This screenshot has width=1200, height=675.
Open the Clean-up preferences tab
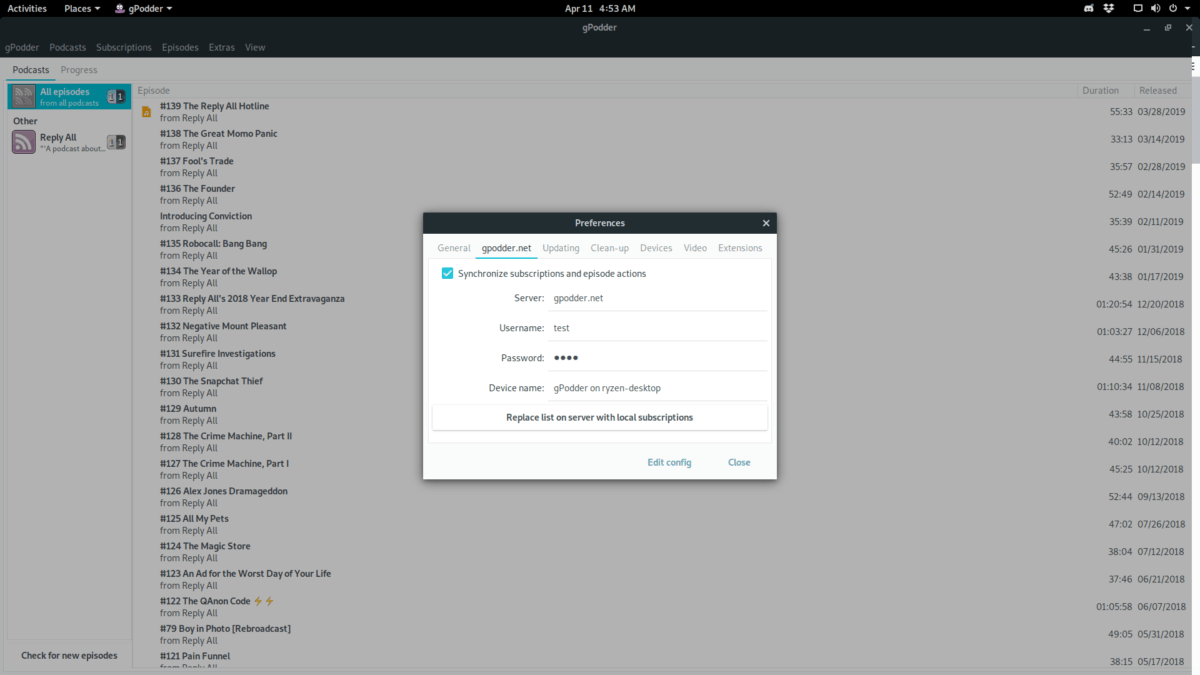click(x=610, y=248)
